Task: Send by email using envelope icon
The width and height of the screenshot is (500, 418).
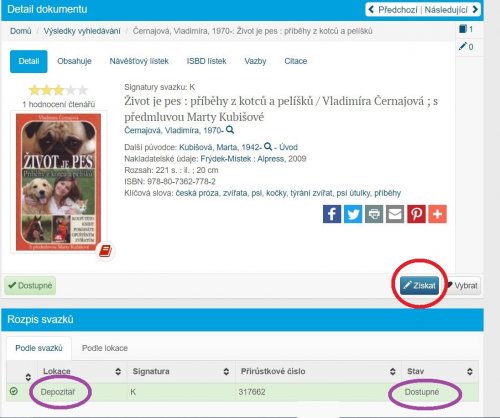Action: [x=395, y=214]
